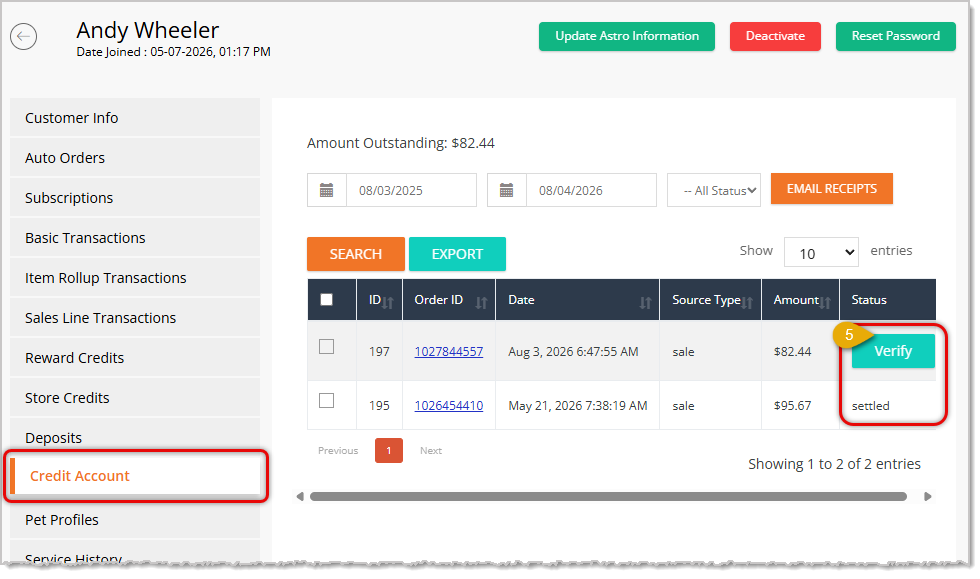
Task: Open the start date calendar icon
Action: point(326,190)
